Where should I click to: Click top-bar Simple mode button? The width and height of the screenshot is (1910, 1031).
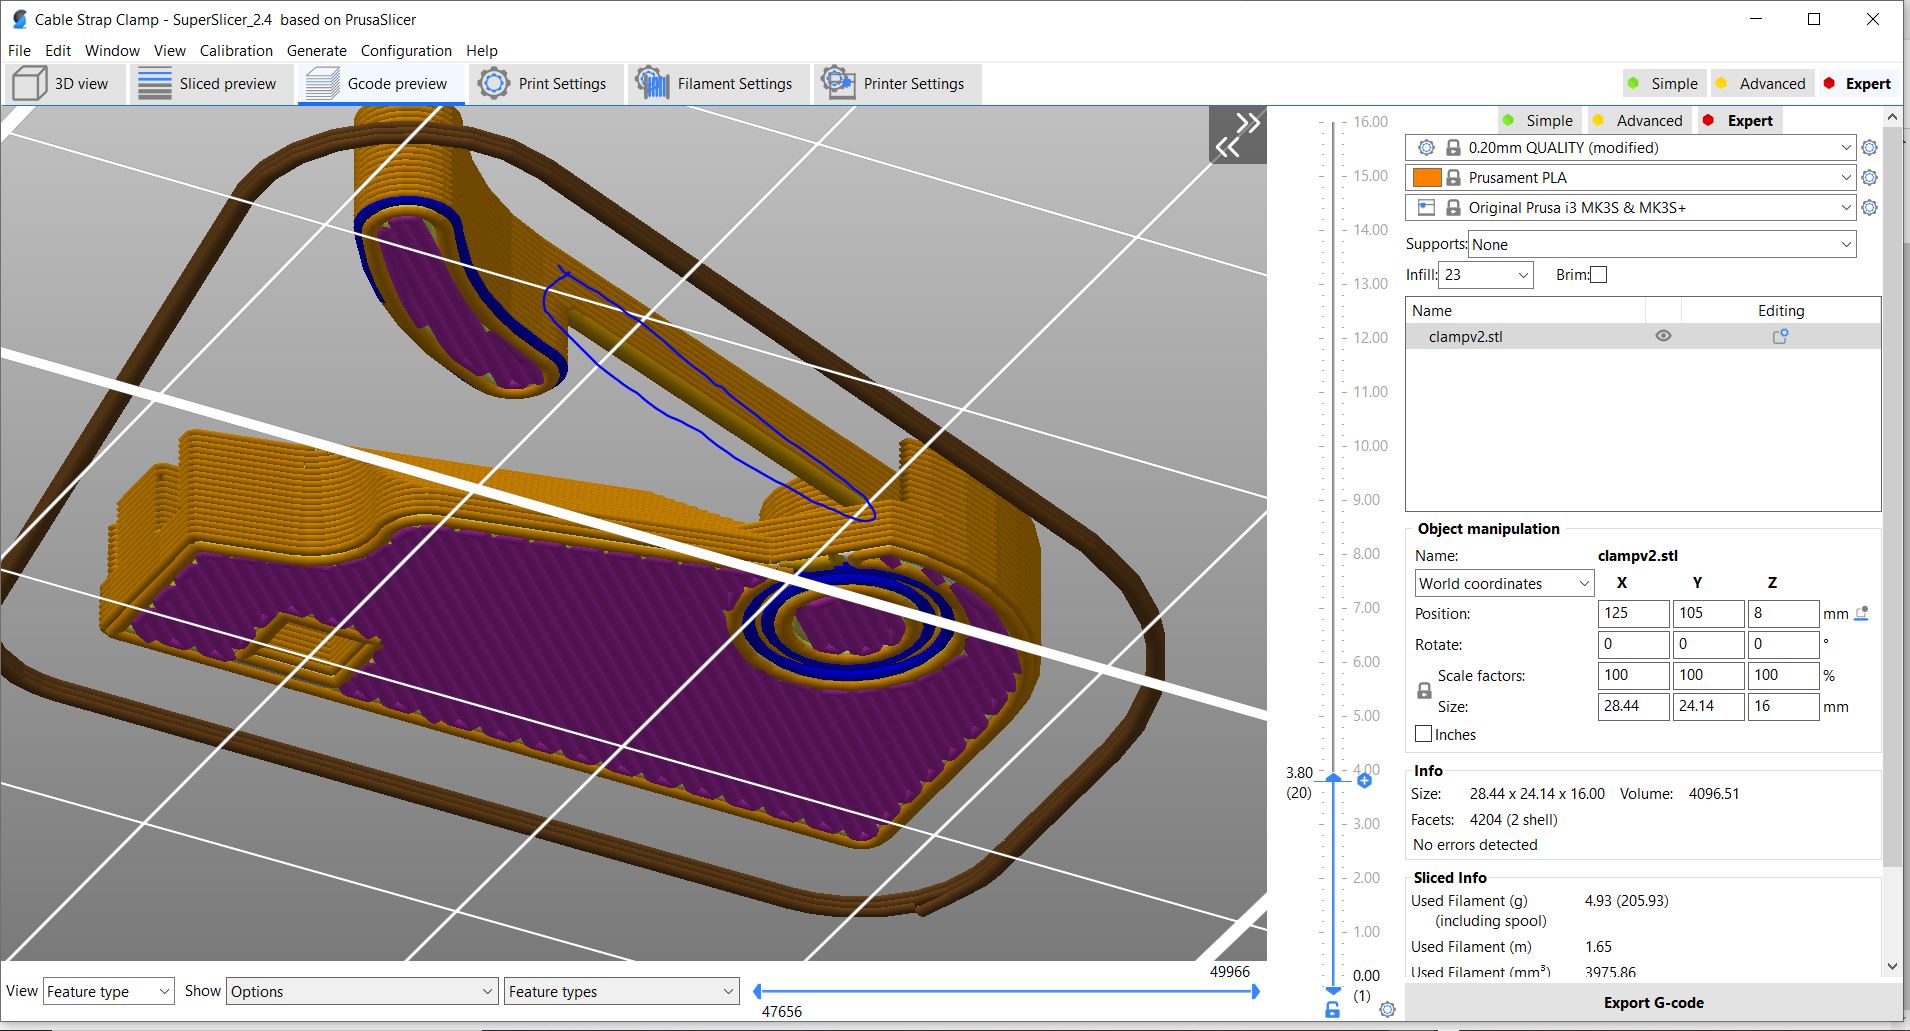(1662, 84)
